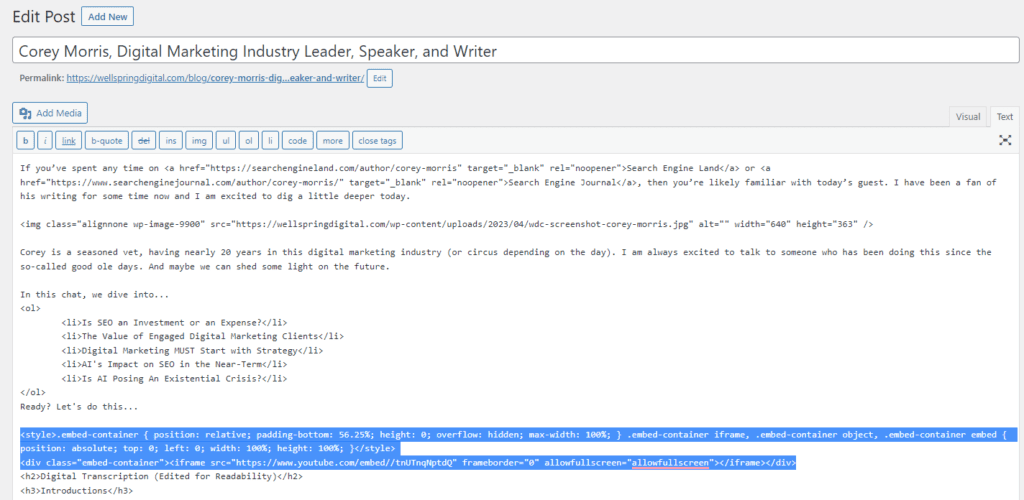Click the 'Edit Post' page heading

coord(44,17)
